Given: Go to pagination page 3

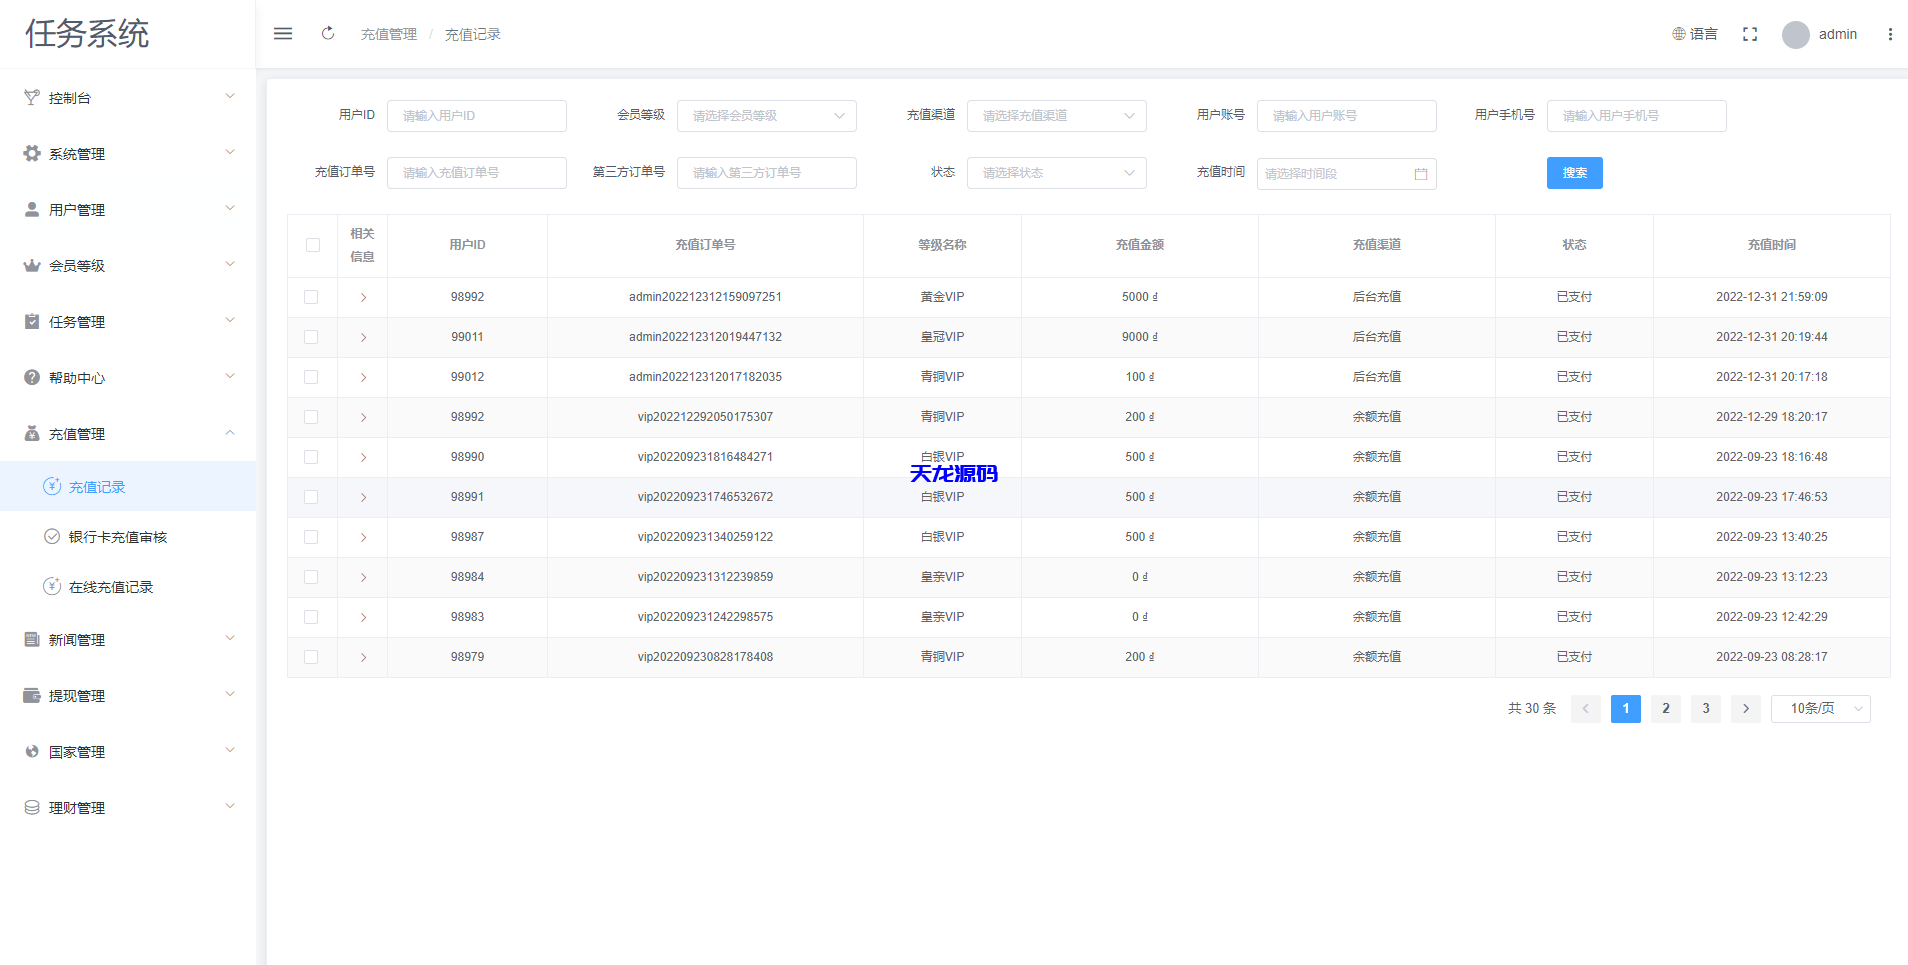Looking at the screenshot, I should (x=1706, y=709).
